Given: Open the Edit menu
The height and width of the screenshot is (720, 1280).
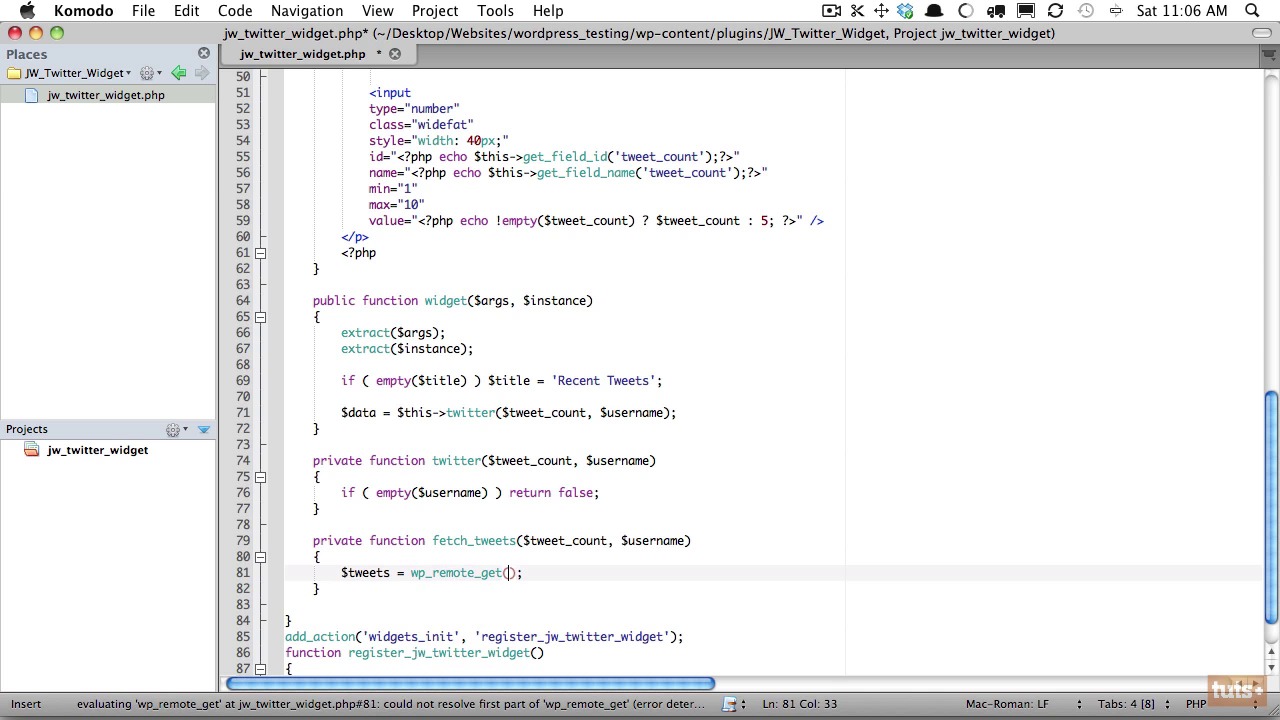Looking at the screenshot, I should (x=186, y=11).
